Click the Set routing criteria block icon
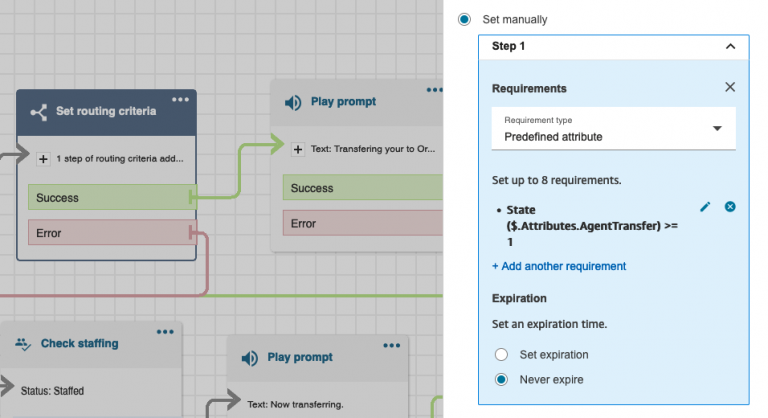Viewport: 768px width, 418px height. click(x=38, y=112)
